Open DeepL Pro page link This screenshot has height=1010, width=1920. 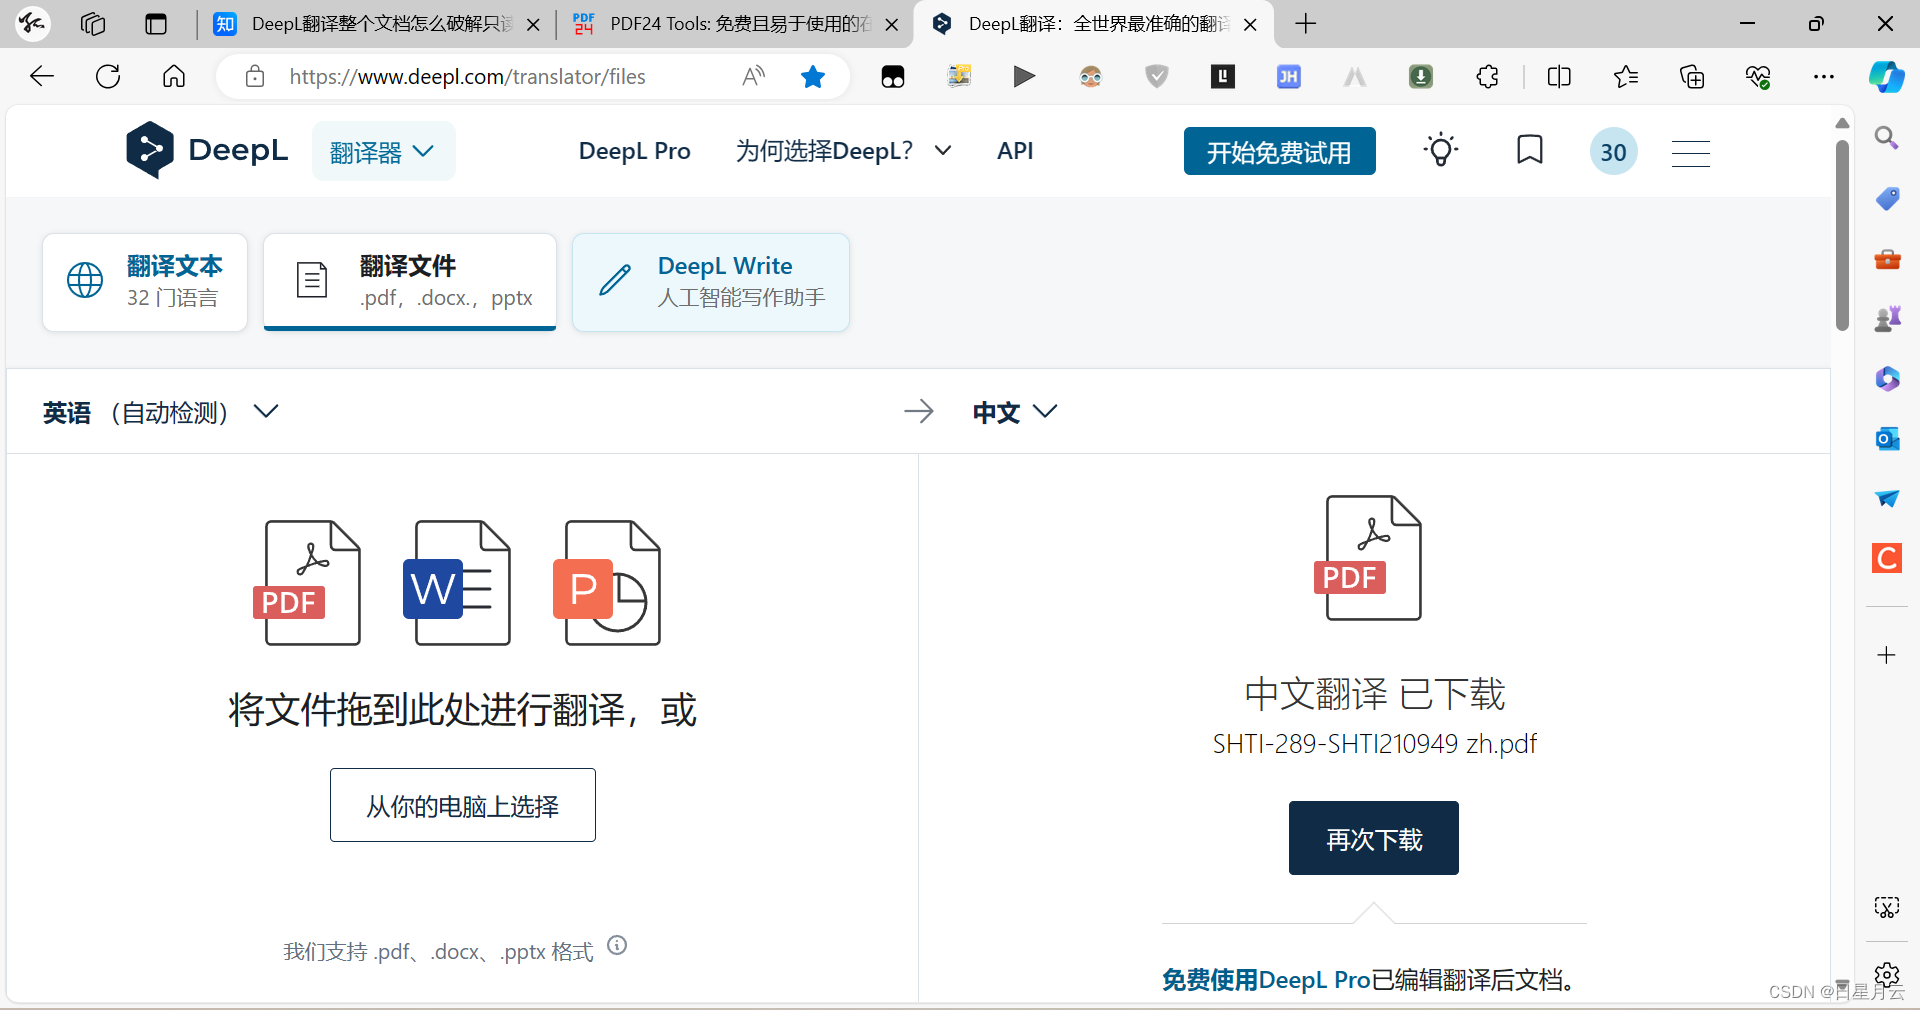pyautogui.click(x=634, y=151)
